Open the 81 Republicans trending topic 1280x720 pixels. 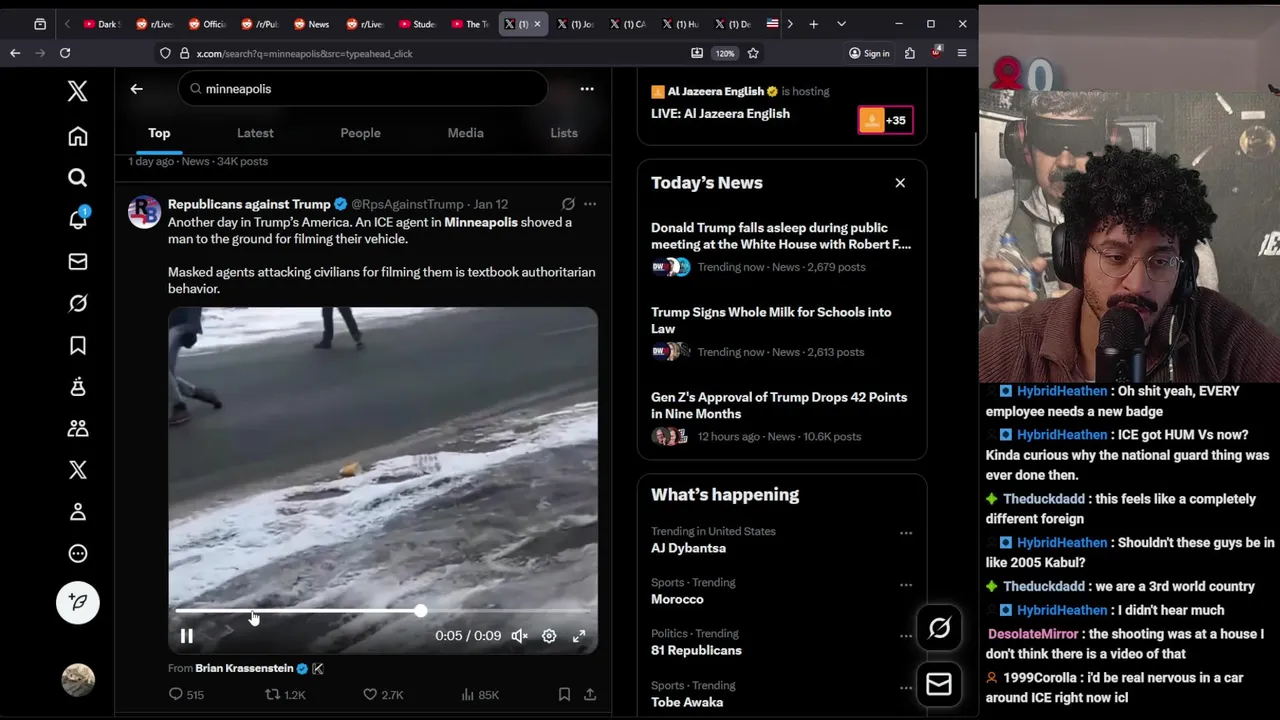696,650
